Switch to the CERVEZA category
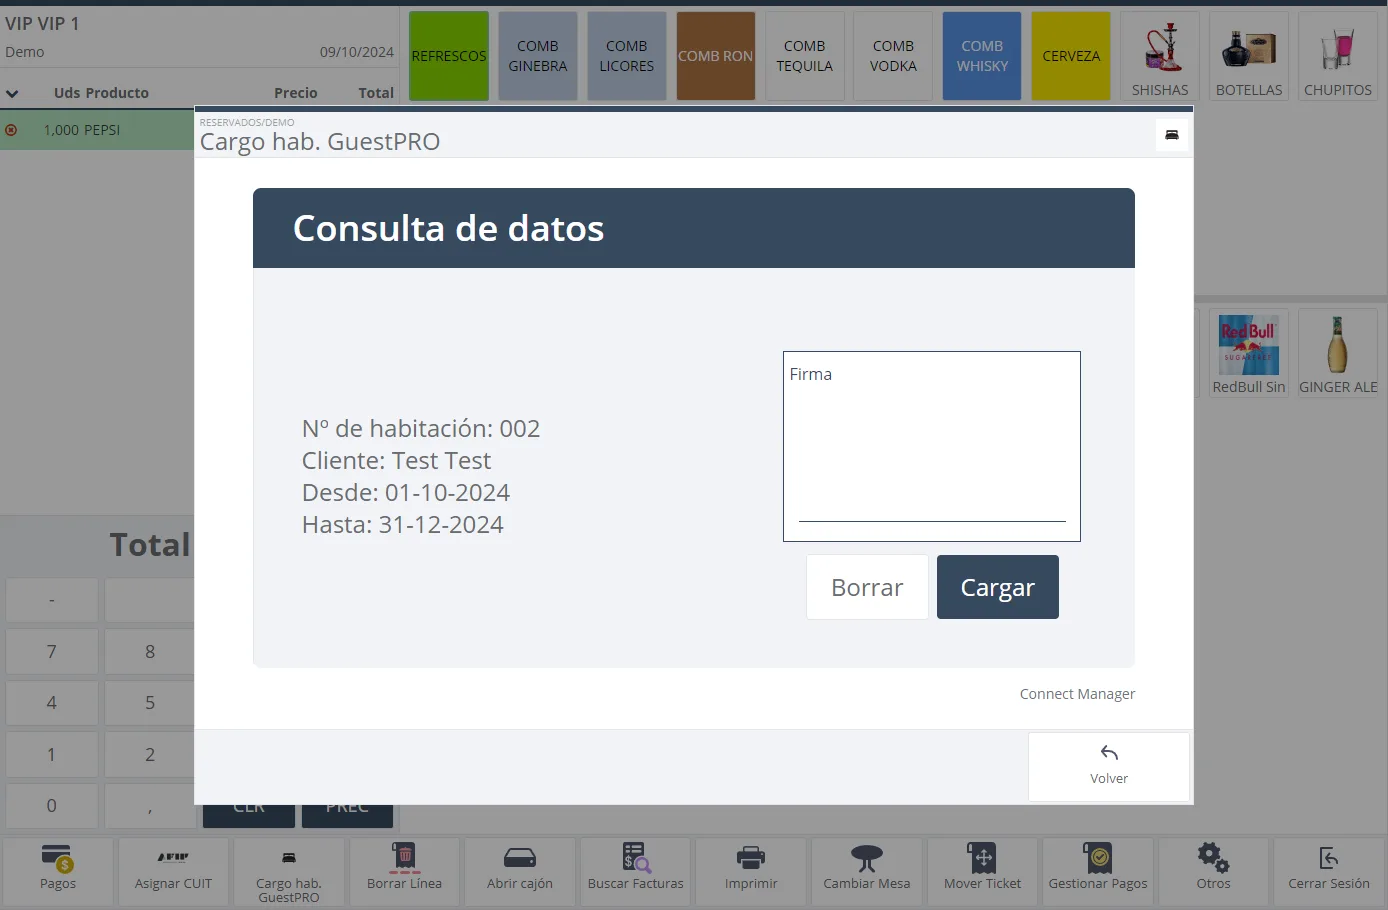This screenshot has width=1388, height=910. (x=1071, y=56)
